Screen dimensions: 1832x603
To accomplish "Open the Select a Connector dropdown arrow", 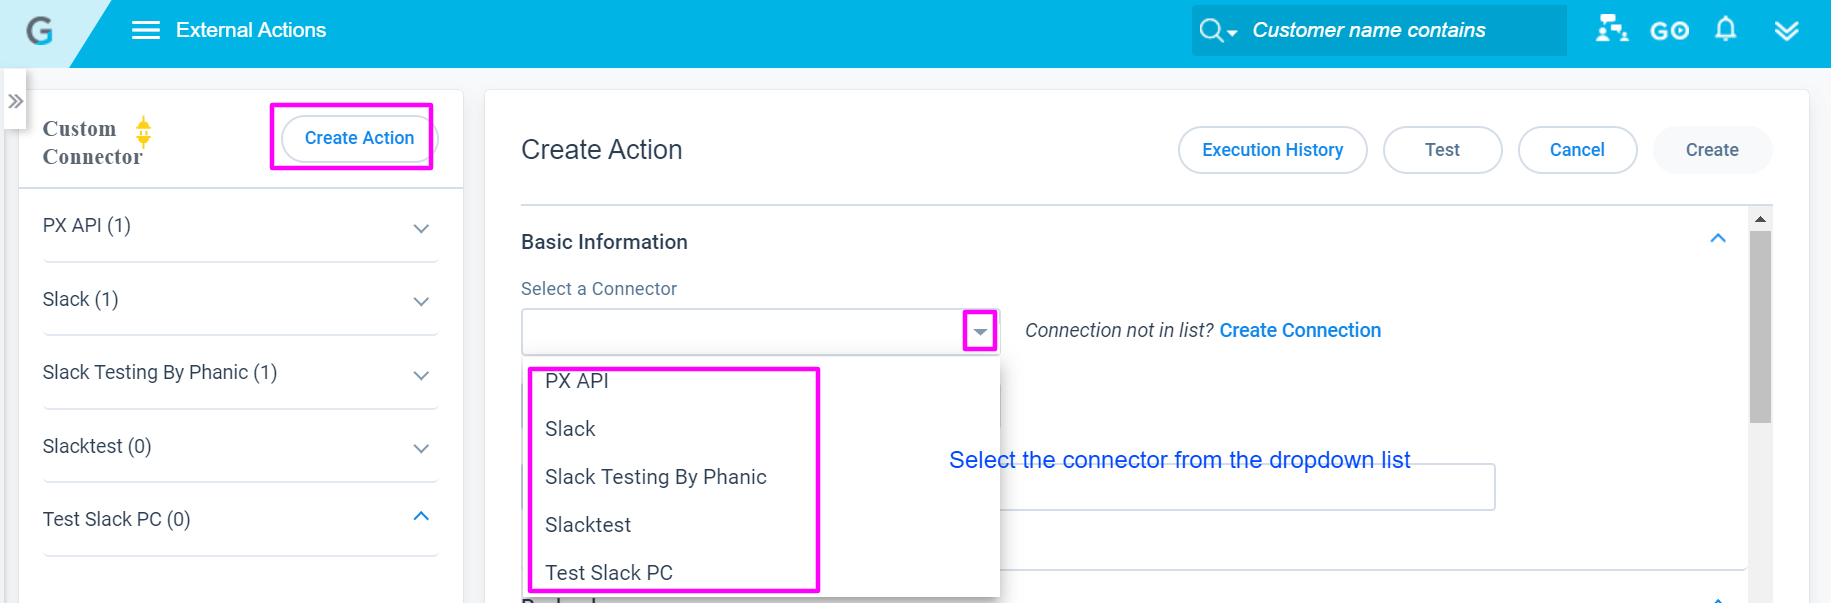I will 980,331.
